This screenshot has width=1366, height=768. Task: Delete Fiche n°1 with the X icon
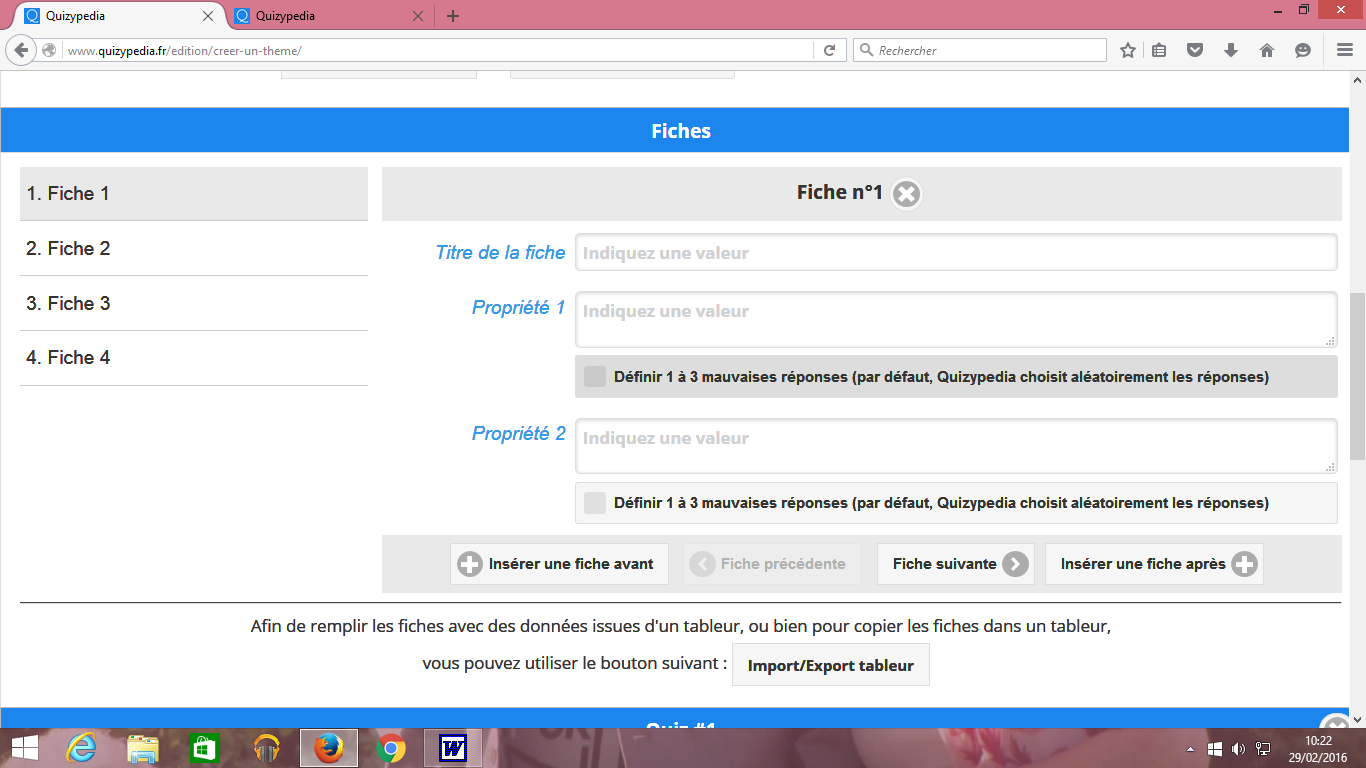click(906, 194)
